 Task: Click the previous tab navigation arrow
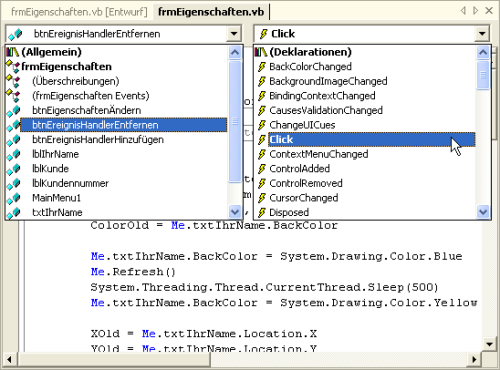pos(463,11)
